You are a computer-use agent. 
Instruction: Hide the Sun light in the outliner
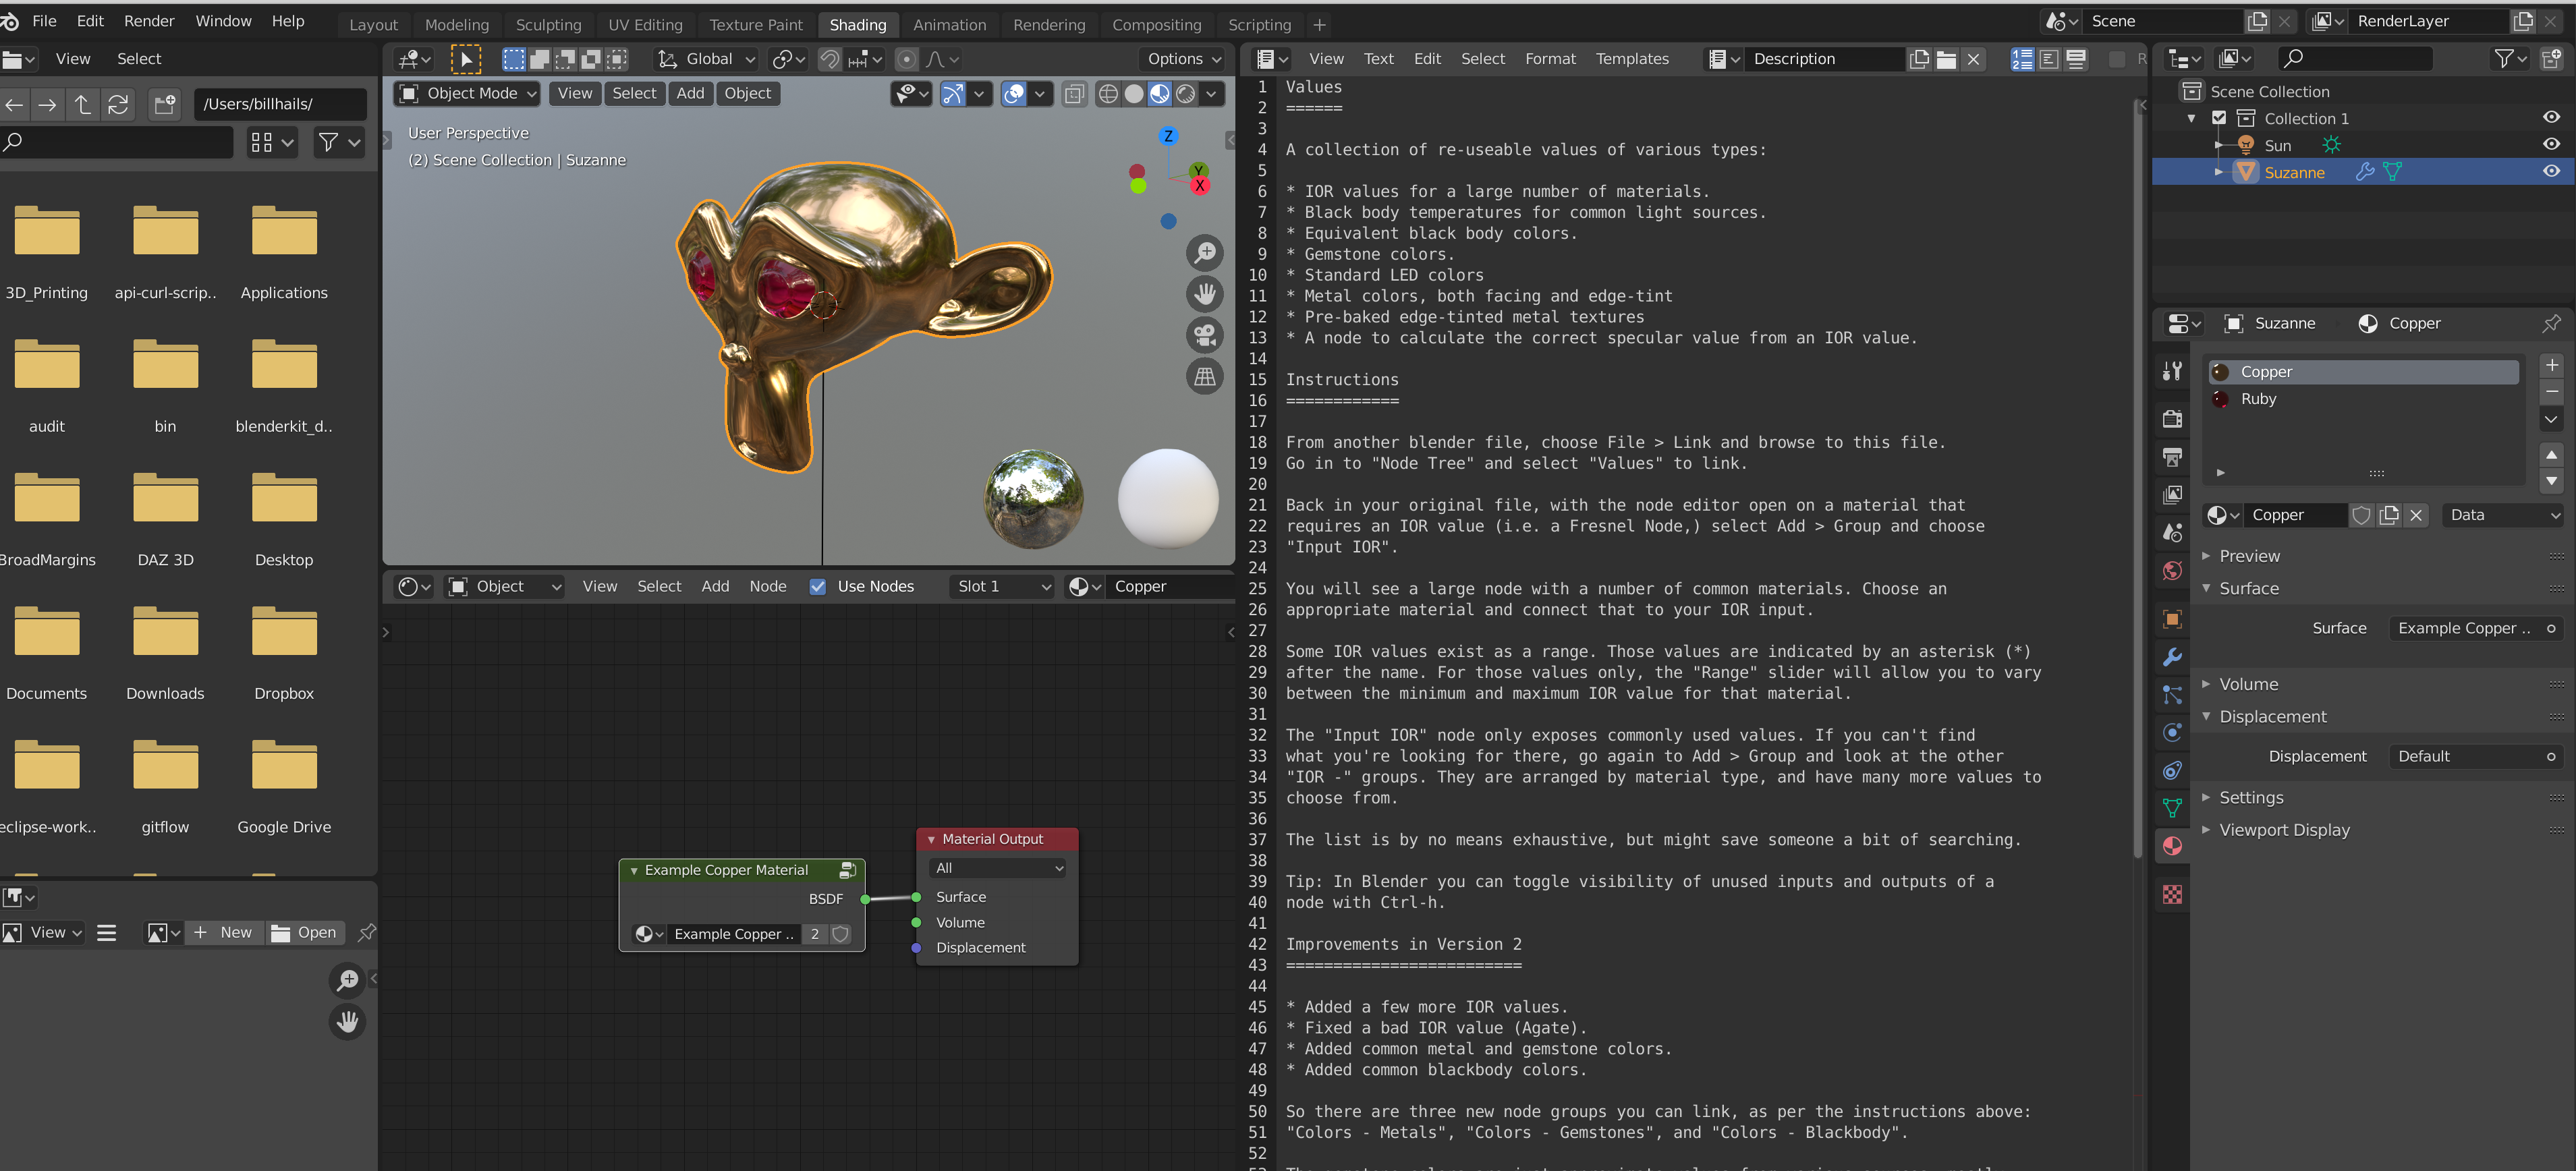[x=2551, y=144]
